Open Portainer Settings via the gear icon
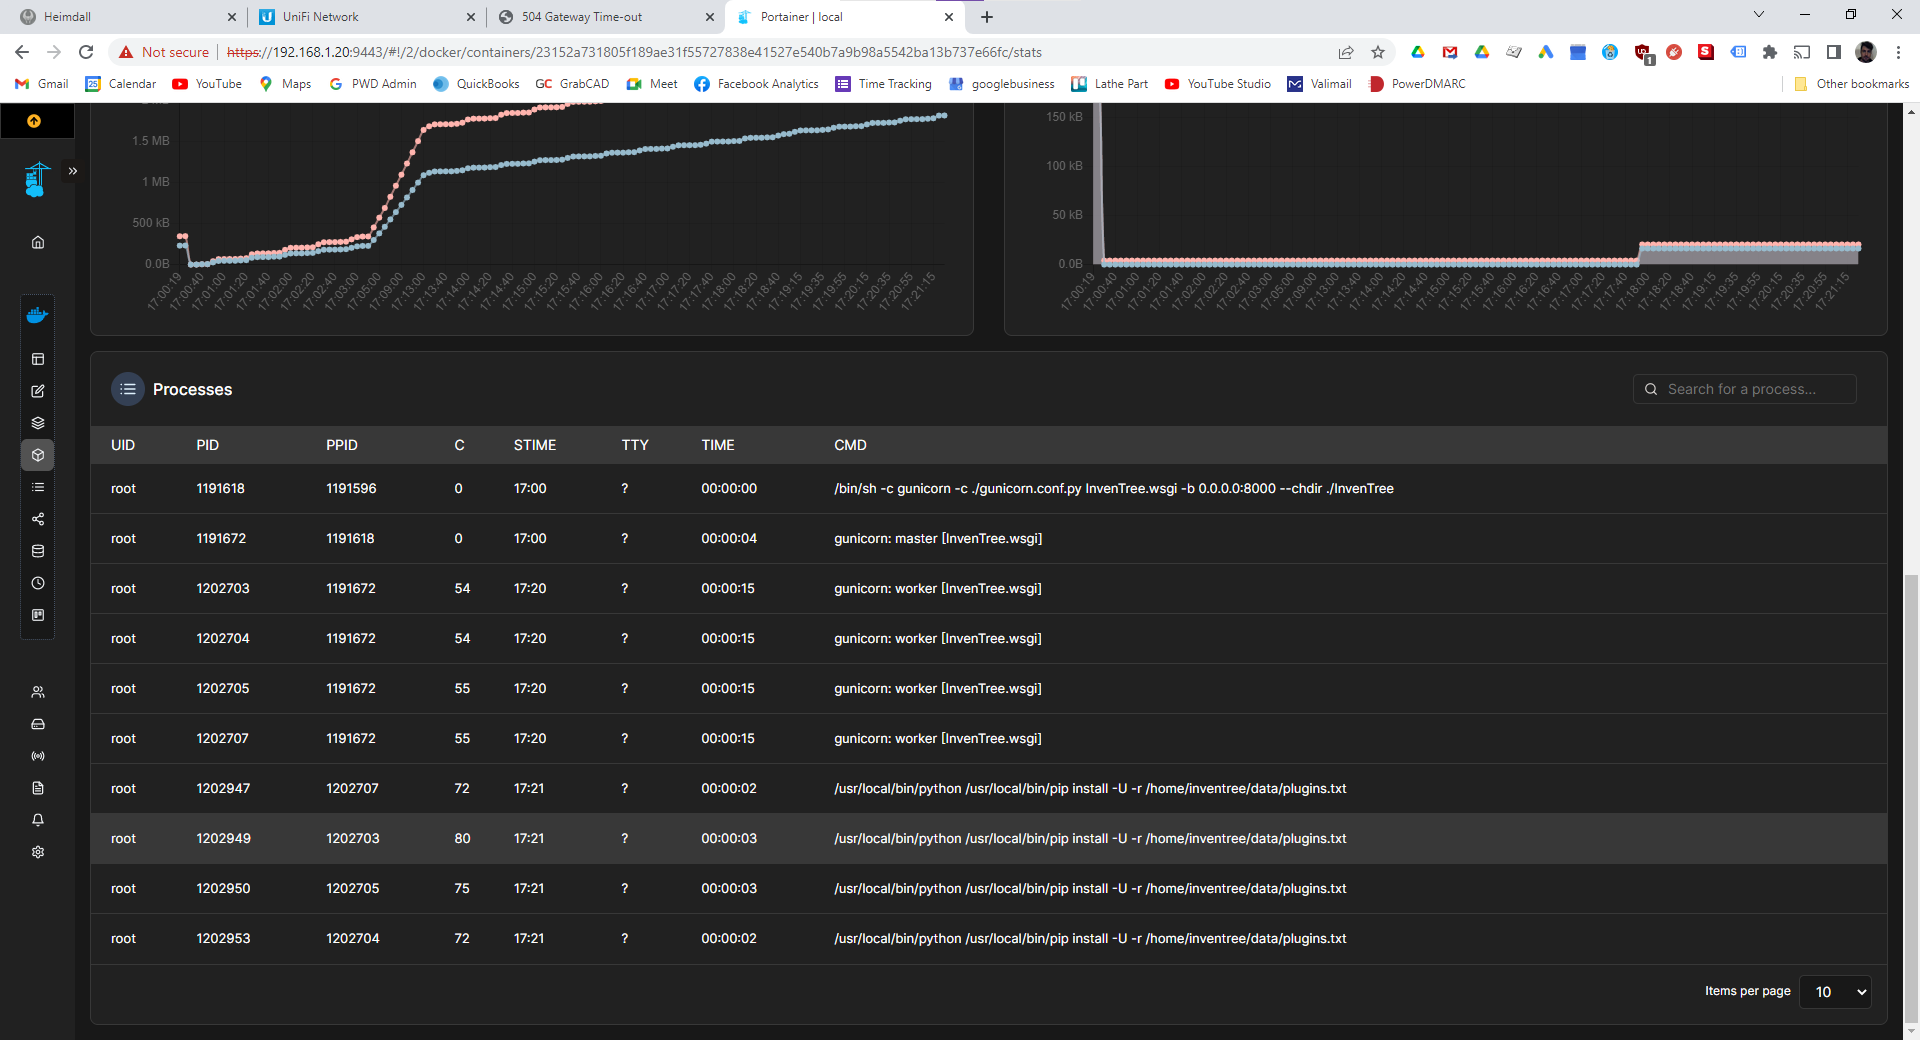Image resolution: width=1920 pixels, height=1040 pixels. pos(37,852)
